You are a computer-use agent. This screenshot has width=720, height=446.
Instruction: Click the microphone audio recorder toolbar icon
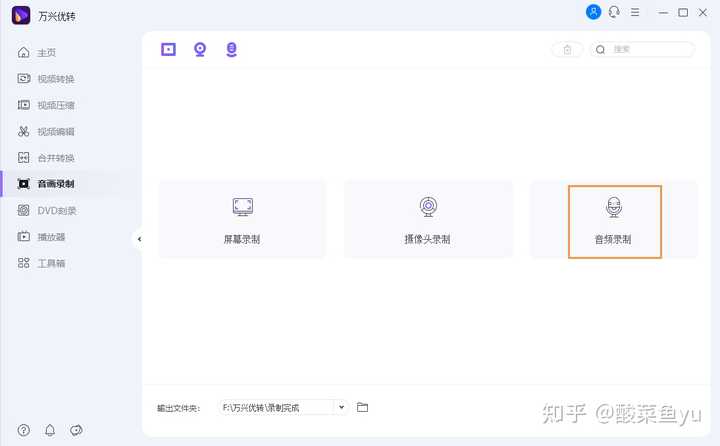pos(231,49)
